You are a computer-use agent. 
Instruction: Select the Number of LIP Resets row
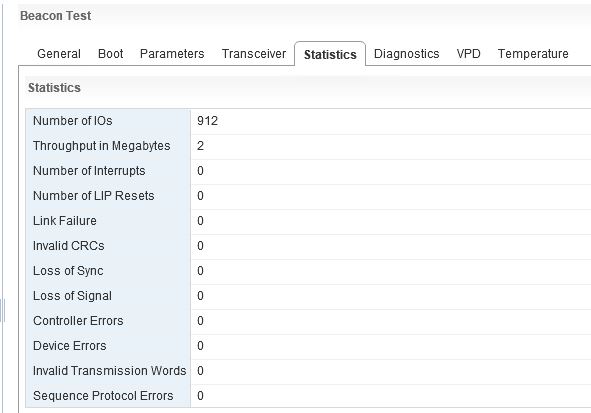coord(308,196)
